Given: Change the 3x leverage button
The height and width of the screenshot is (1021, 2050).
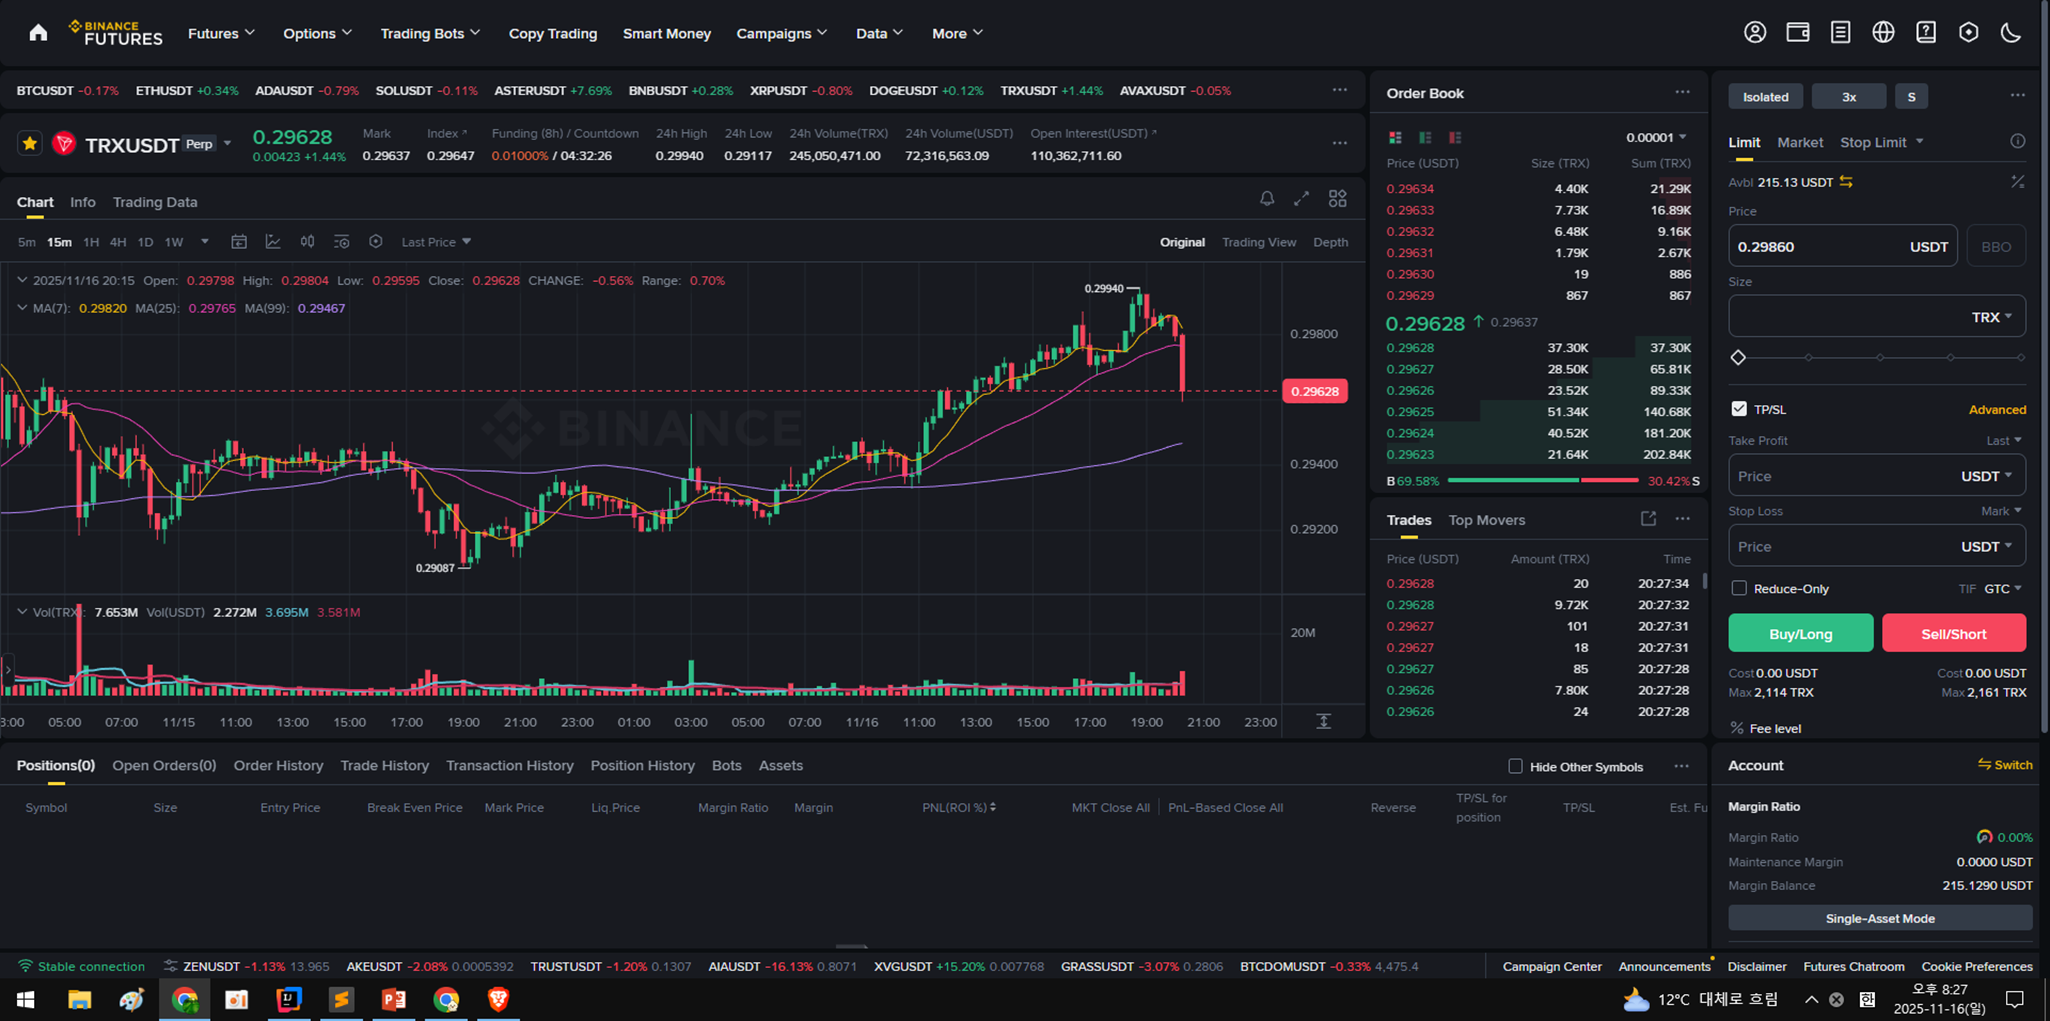Looking at the screenshot, I should pos(1849,96).
